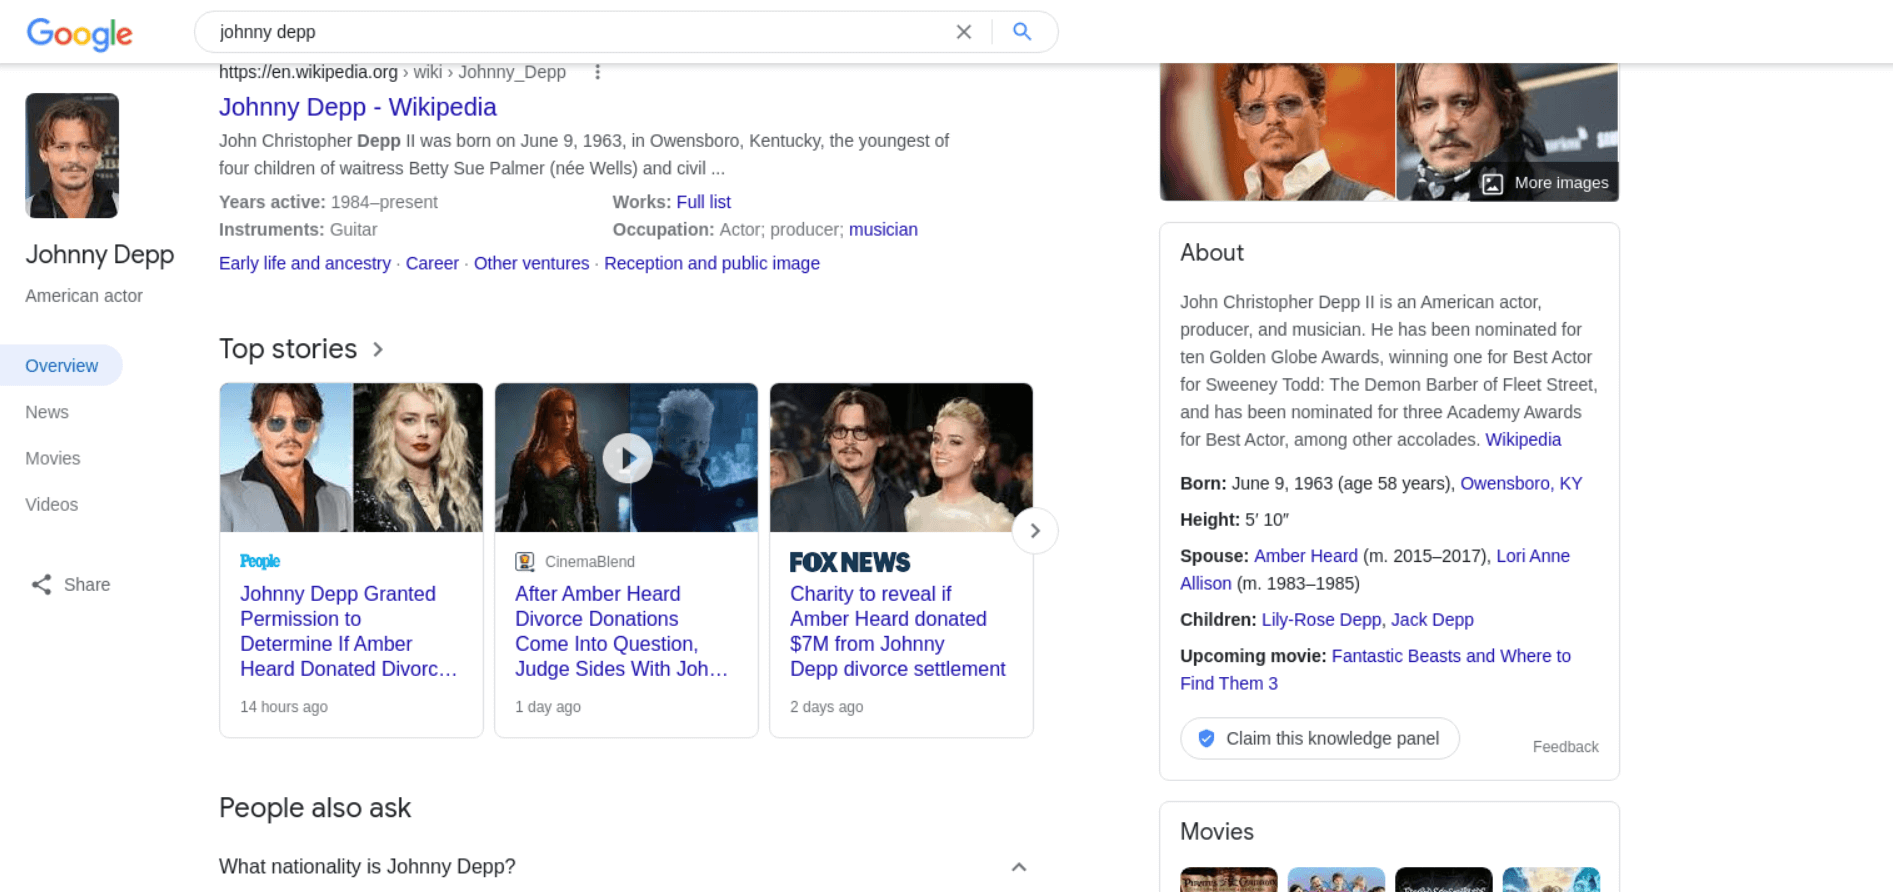The image size is (1893, 892).
Task: Collapse the 'What nationality is Johnny Depp?' question
Action: tap(1018, 867)
